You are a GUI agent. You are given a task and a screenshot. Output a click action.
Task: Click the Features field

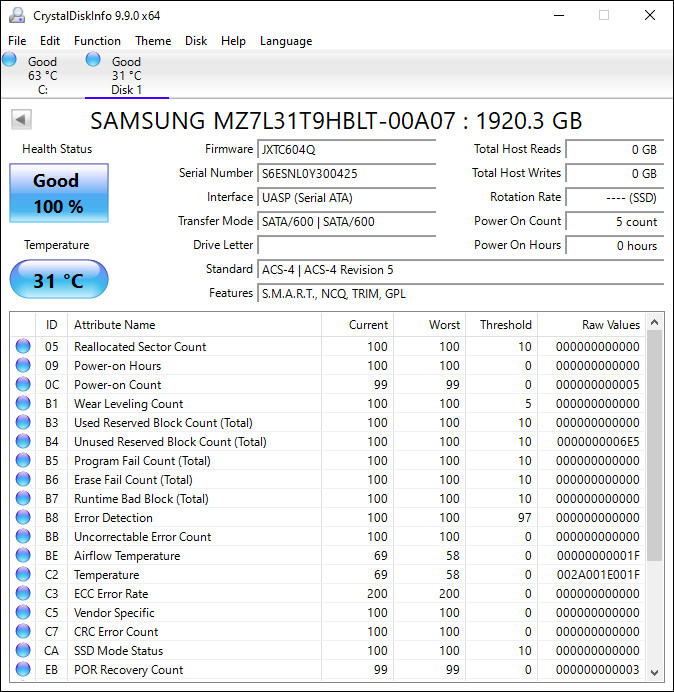pos(460,293)
